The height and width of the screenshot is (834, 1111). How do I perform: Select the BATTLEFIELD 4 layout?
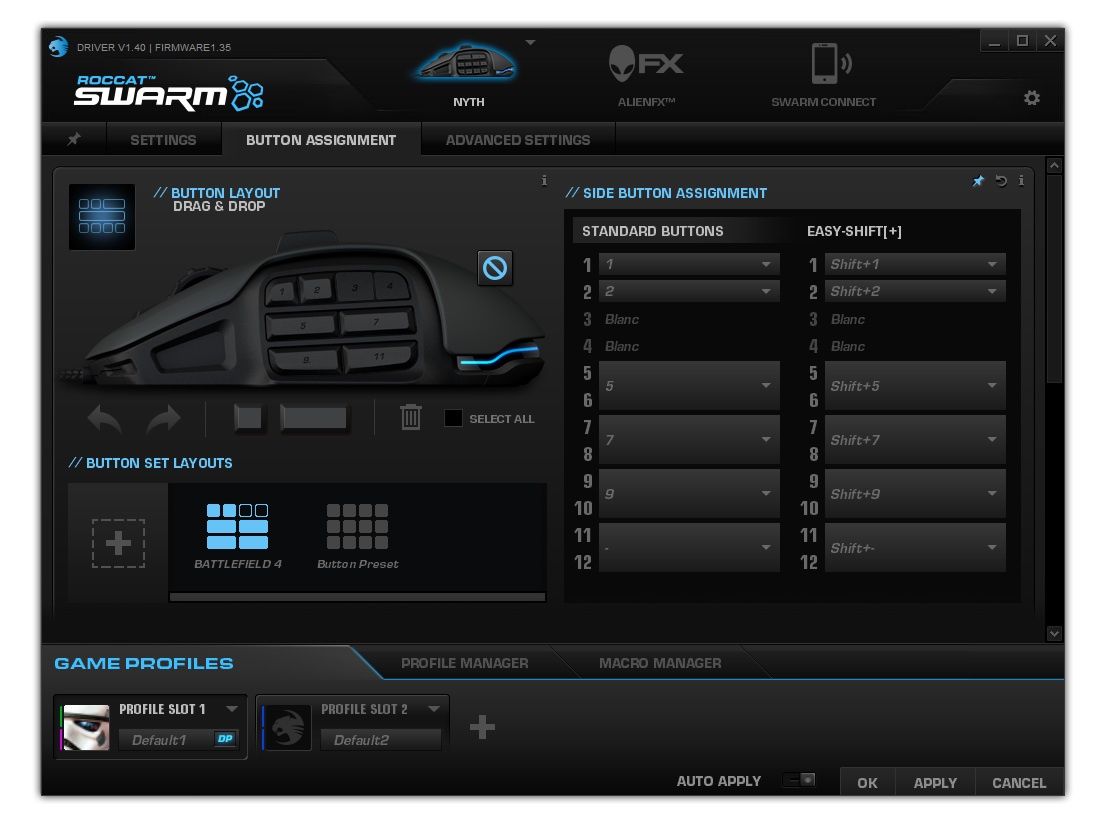[237, 536]
